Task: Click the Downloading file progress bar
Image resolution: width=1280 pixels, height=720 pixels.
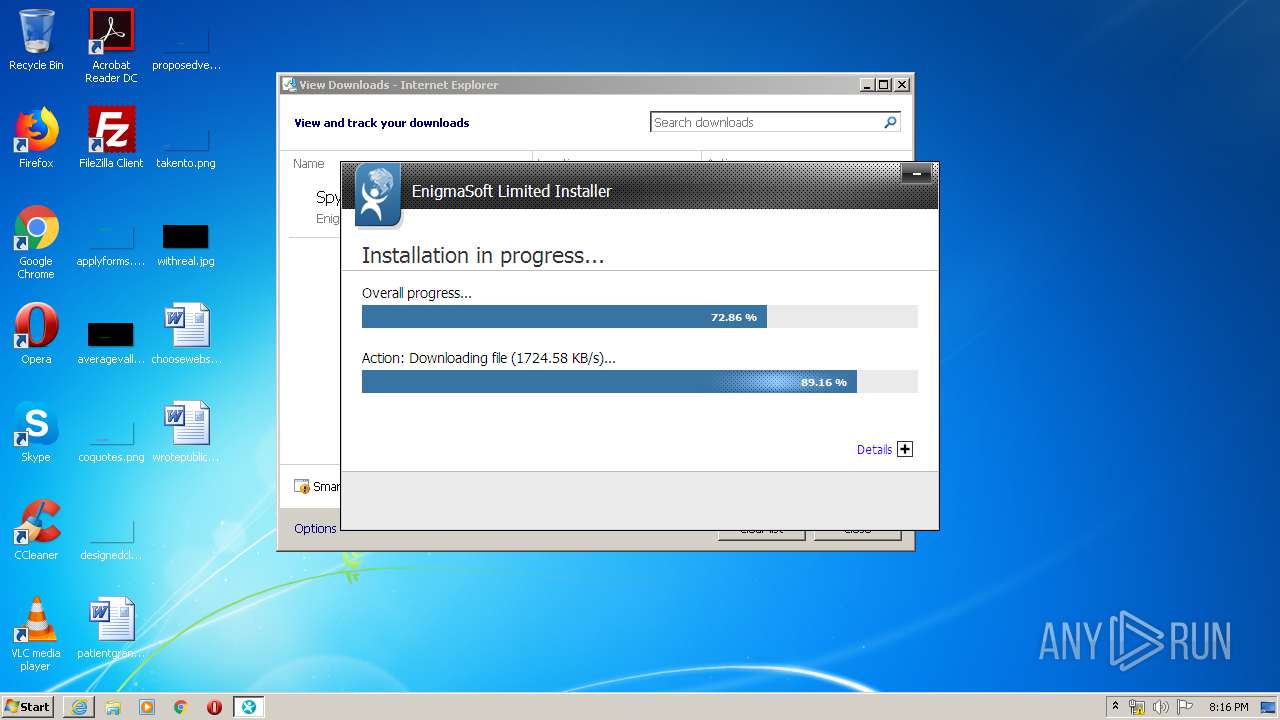Action: coord(640,382)
